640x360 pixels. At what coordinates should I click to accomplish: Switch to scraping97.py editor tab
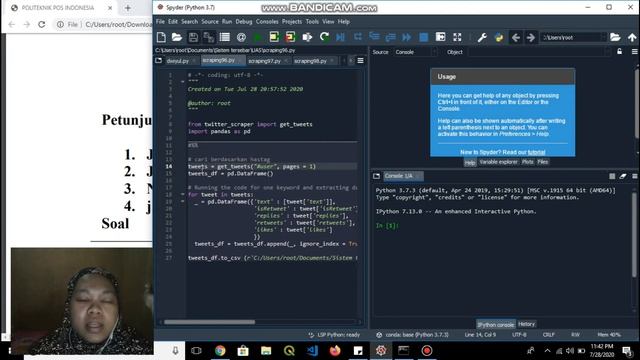click(264, 61)
